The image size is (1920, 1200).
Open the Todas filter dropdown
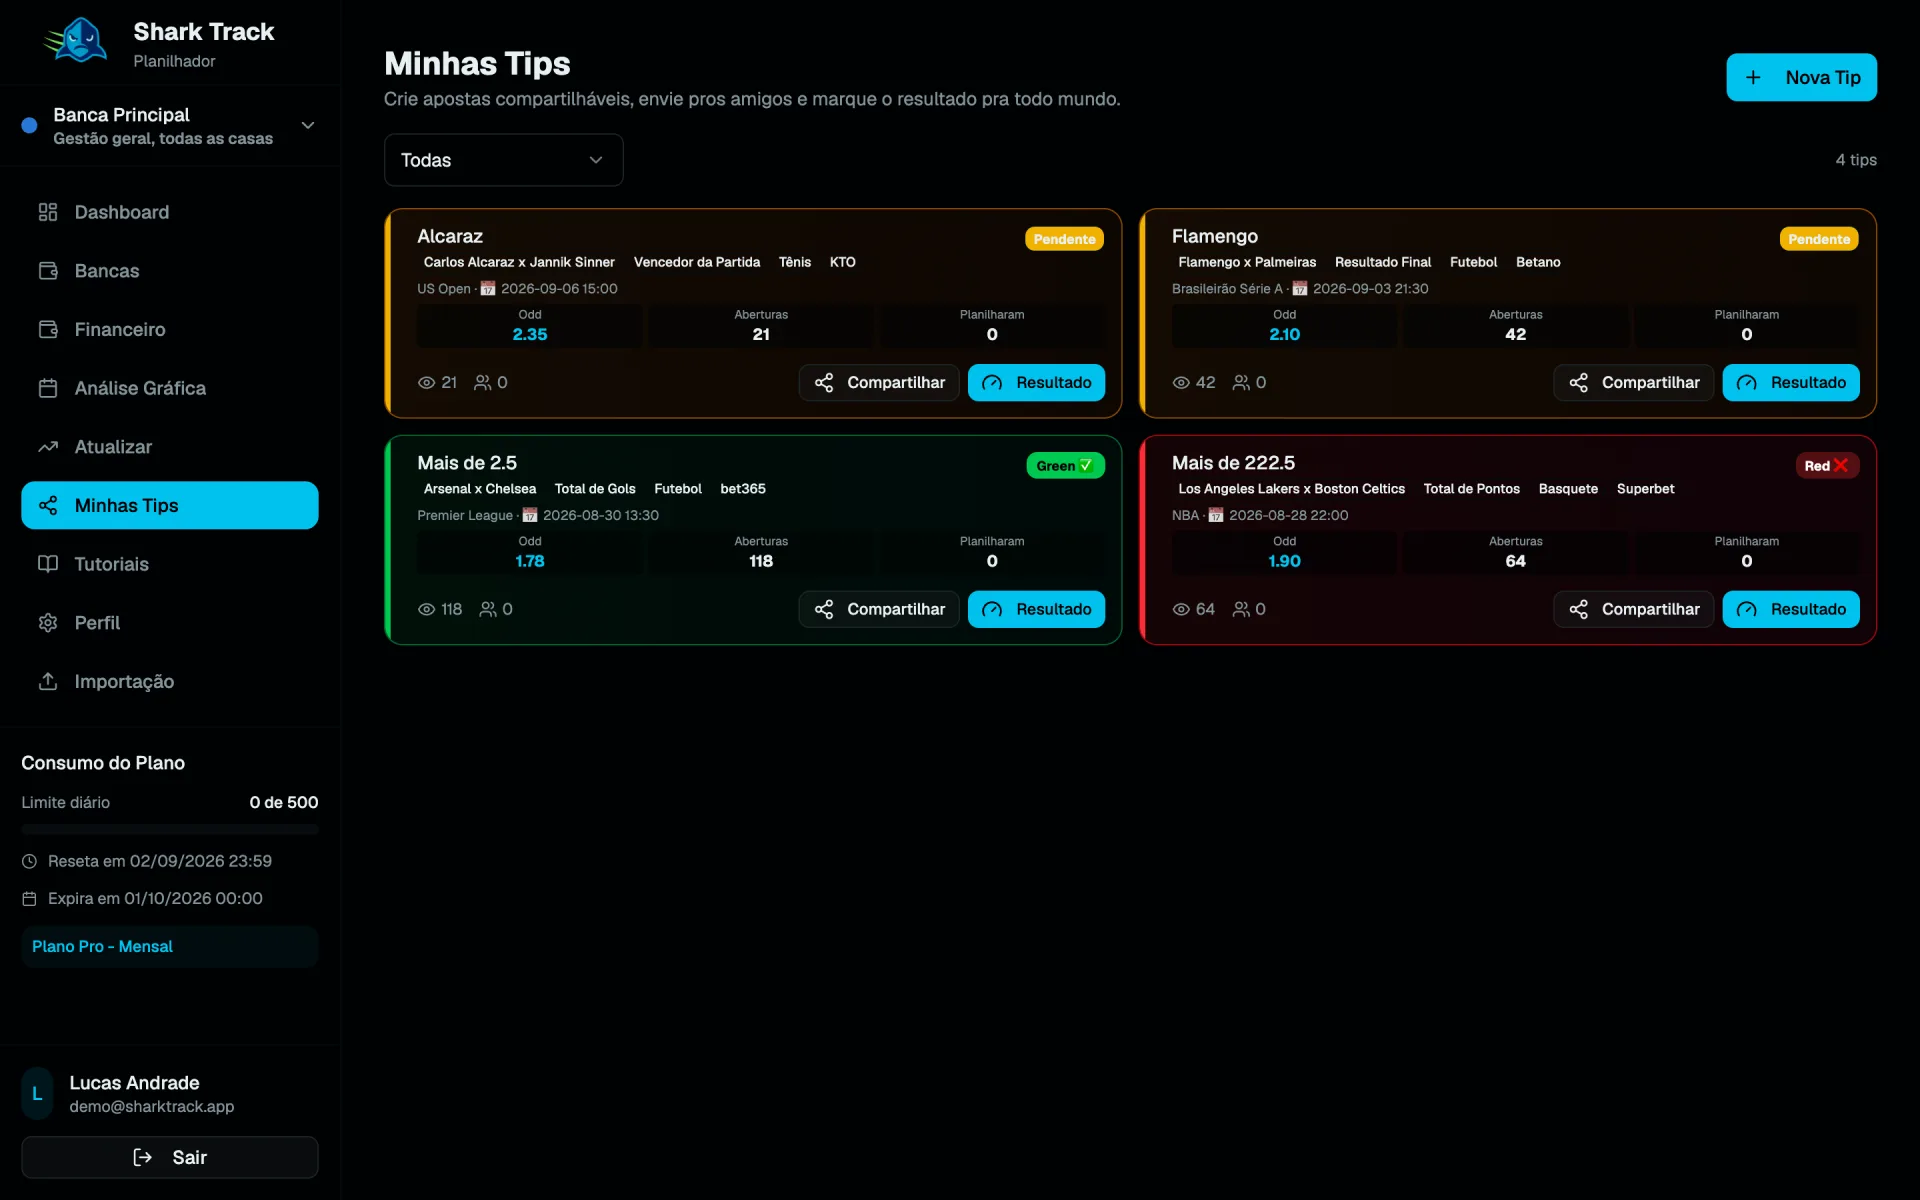(503, 160)
